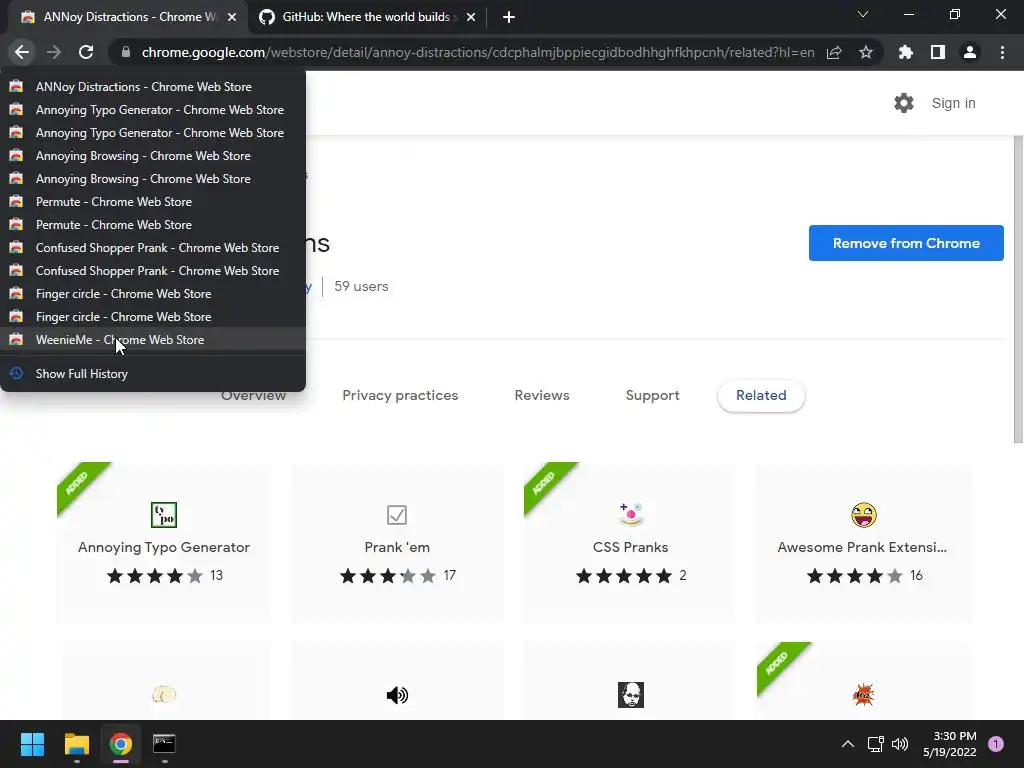Click the CSS Pranks title

point(631,547)
